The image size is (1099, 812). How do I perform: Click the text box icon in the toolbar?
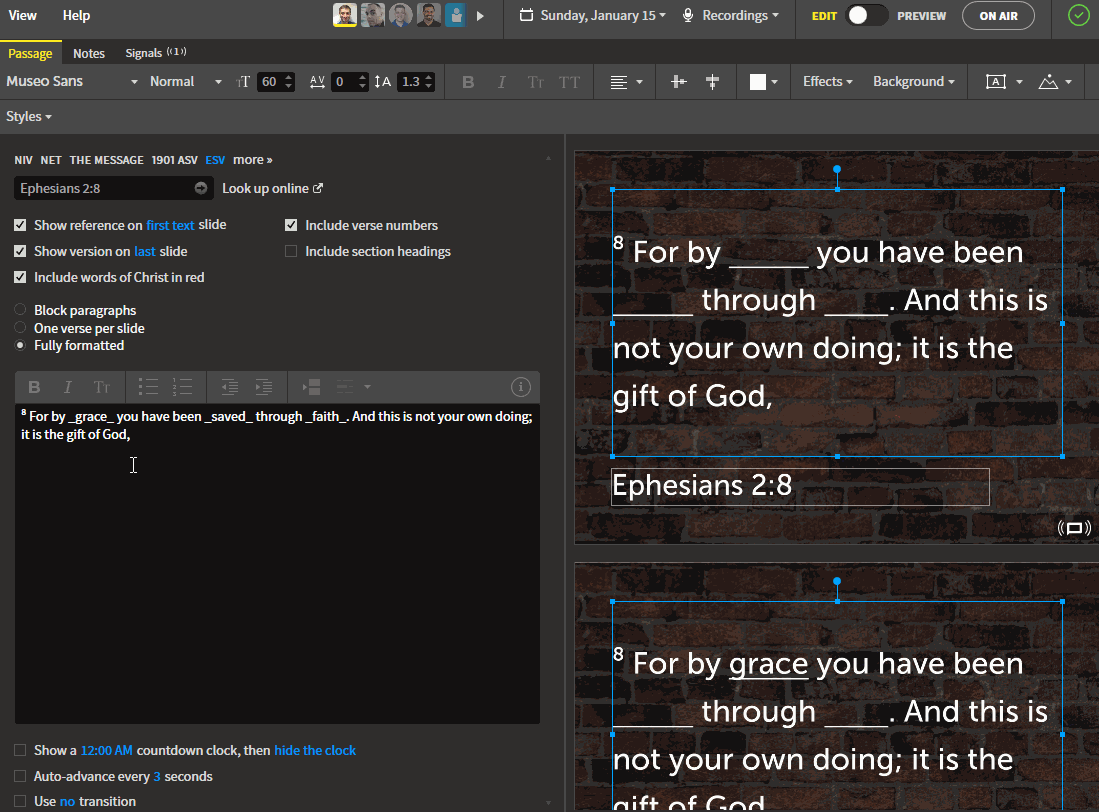[995, 82]
